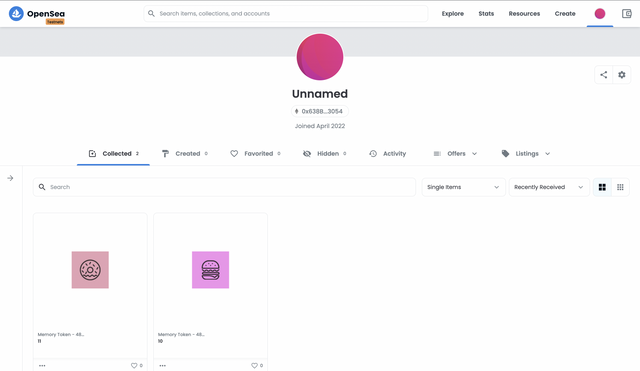640x371 pixels.
Task: Open the Single Items dropdown
Action: (x=463, y=187)
